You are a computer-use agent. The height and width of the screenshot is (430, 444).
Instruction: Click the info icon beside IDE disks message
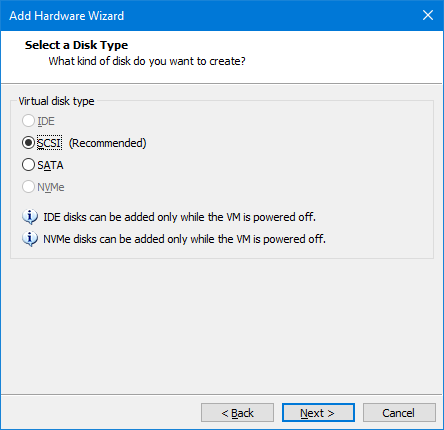point(30,217)
